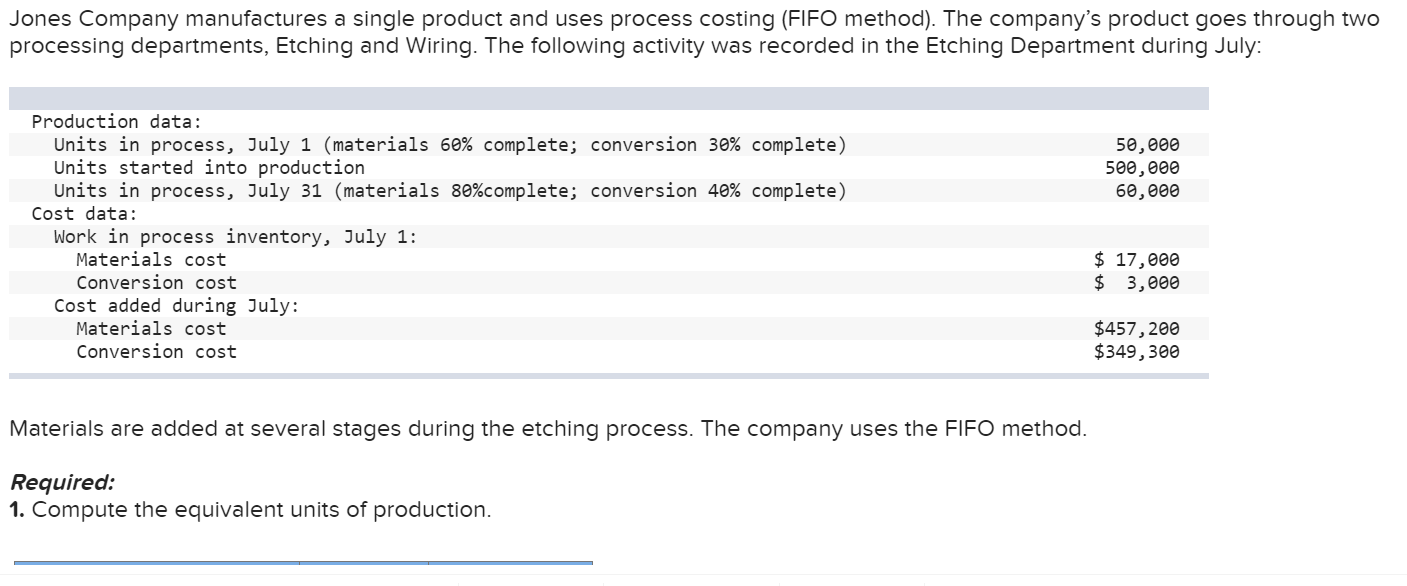
Task: Click the $349,300 conversion cost added
Action: [1137, 351]
